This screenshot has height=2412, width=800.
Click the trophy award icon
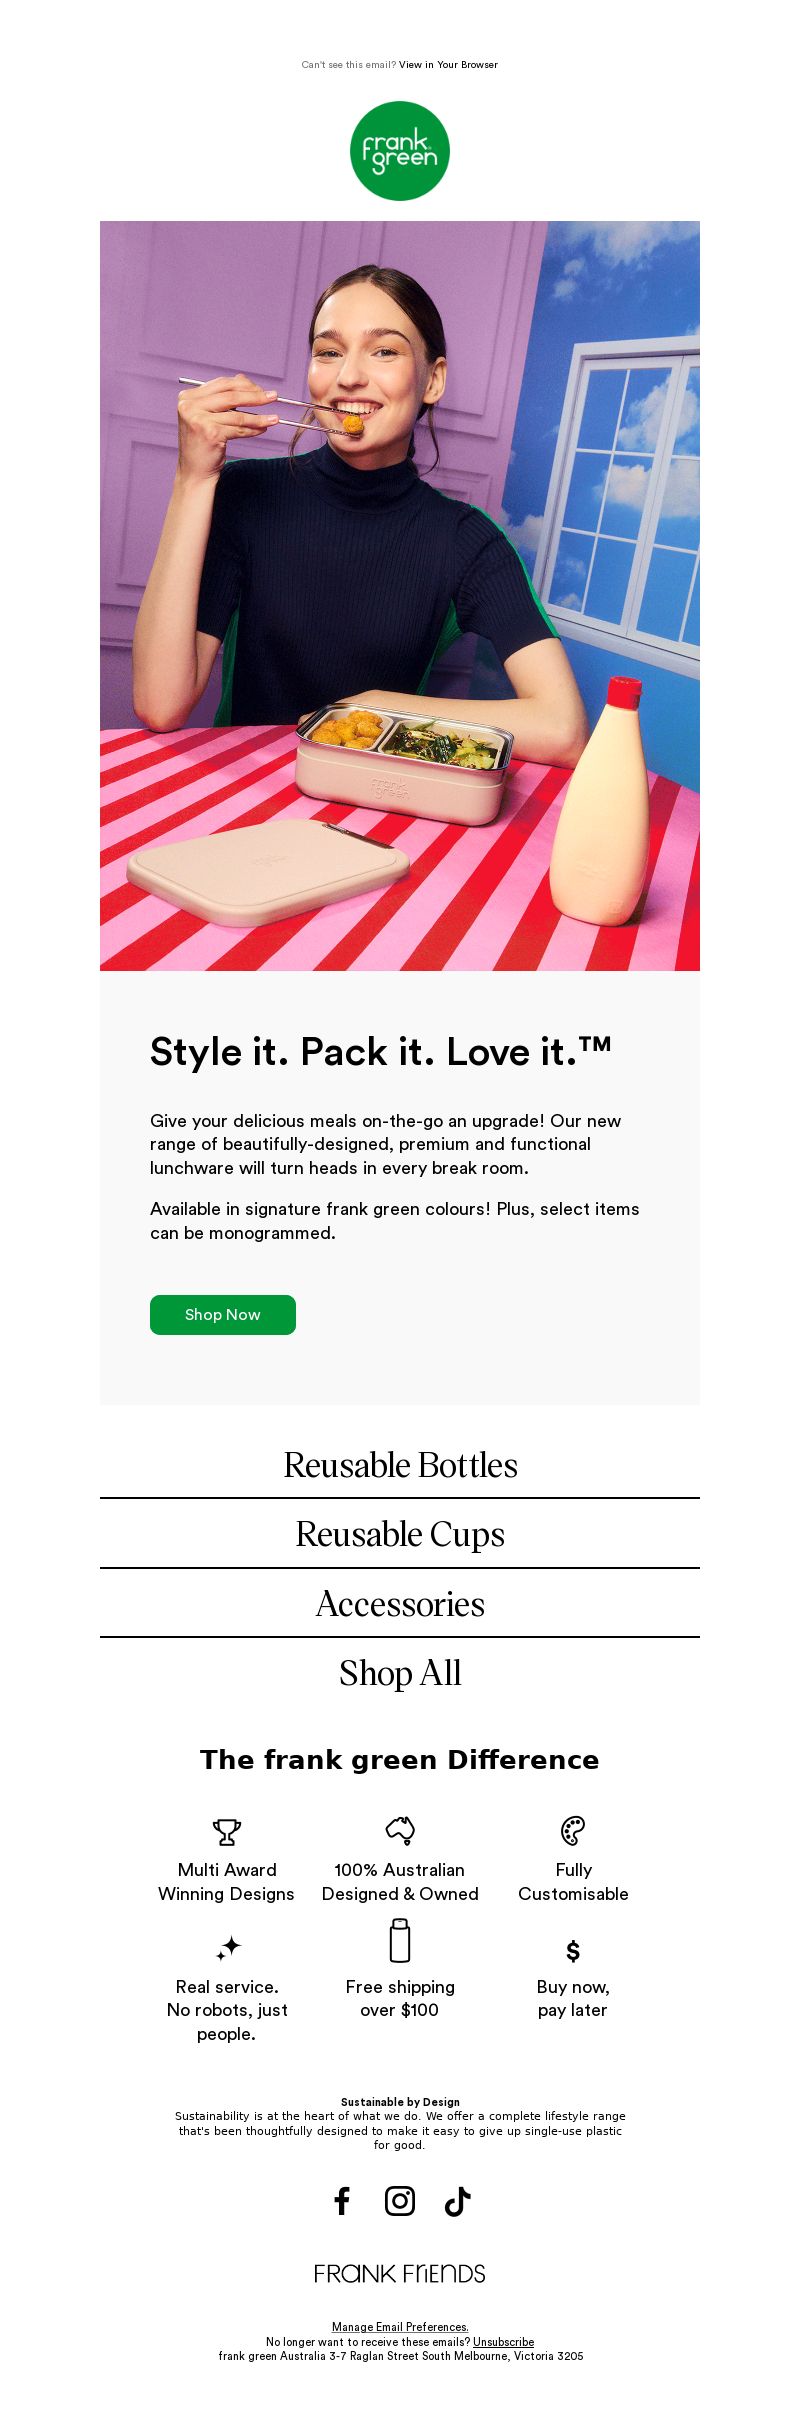click(x=227, y=1832)
